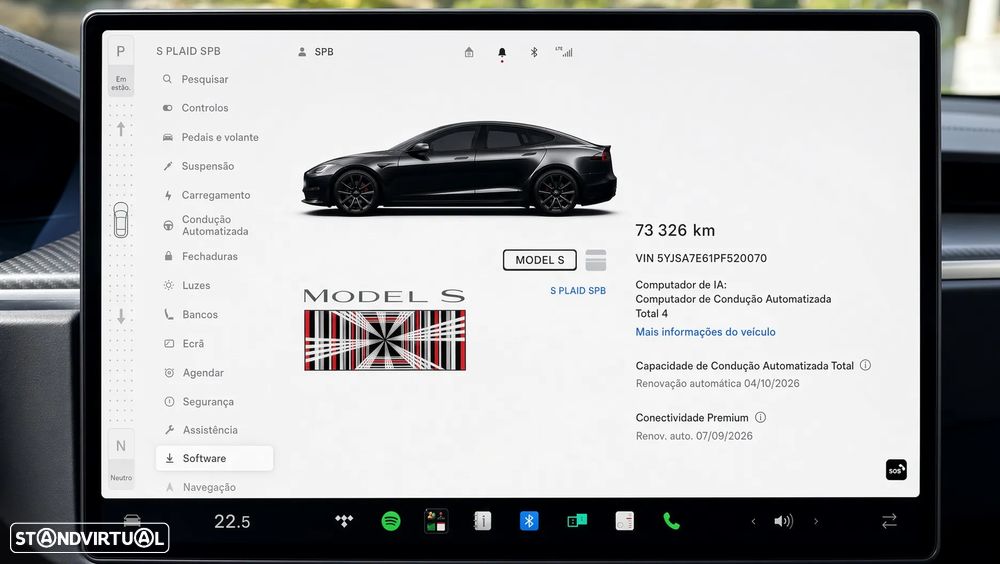1000x564 pixels.
Task: Tap Renovação automática 04/10/2026 text
Action: 717,383
